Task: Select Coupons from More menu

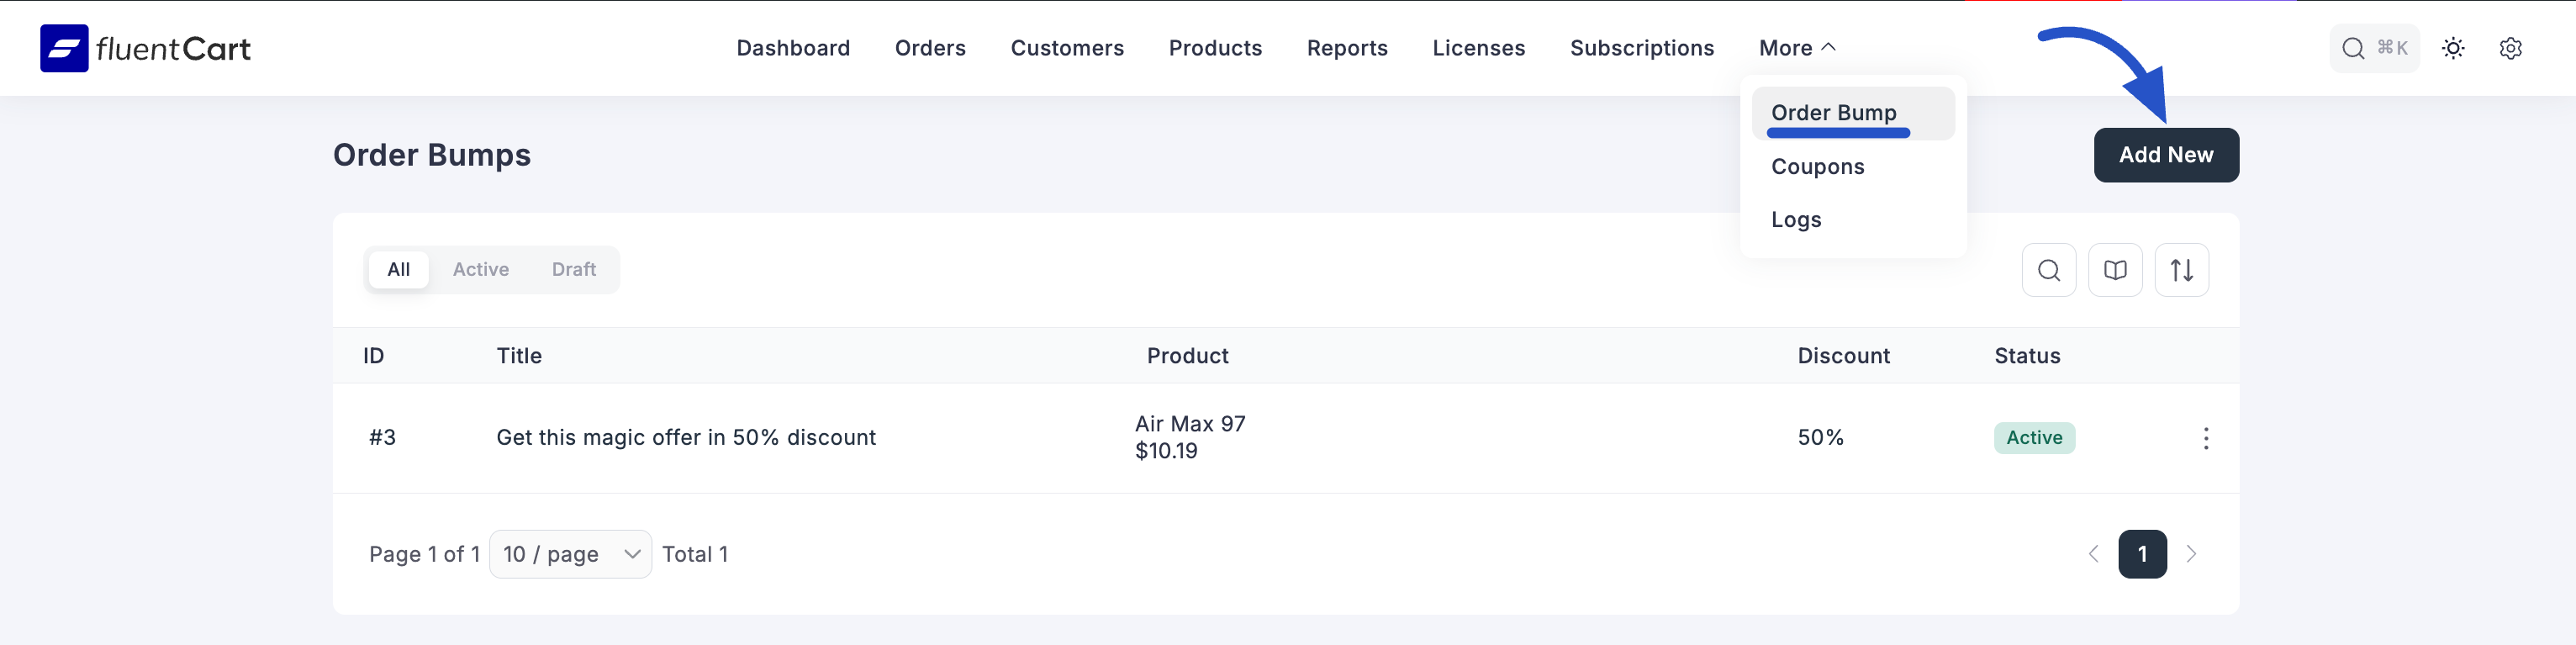Action: pyautogui.click(x=1817, y=167)
